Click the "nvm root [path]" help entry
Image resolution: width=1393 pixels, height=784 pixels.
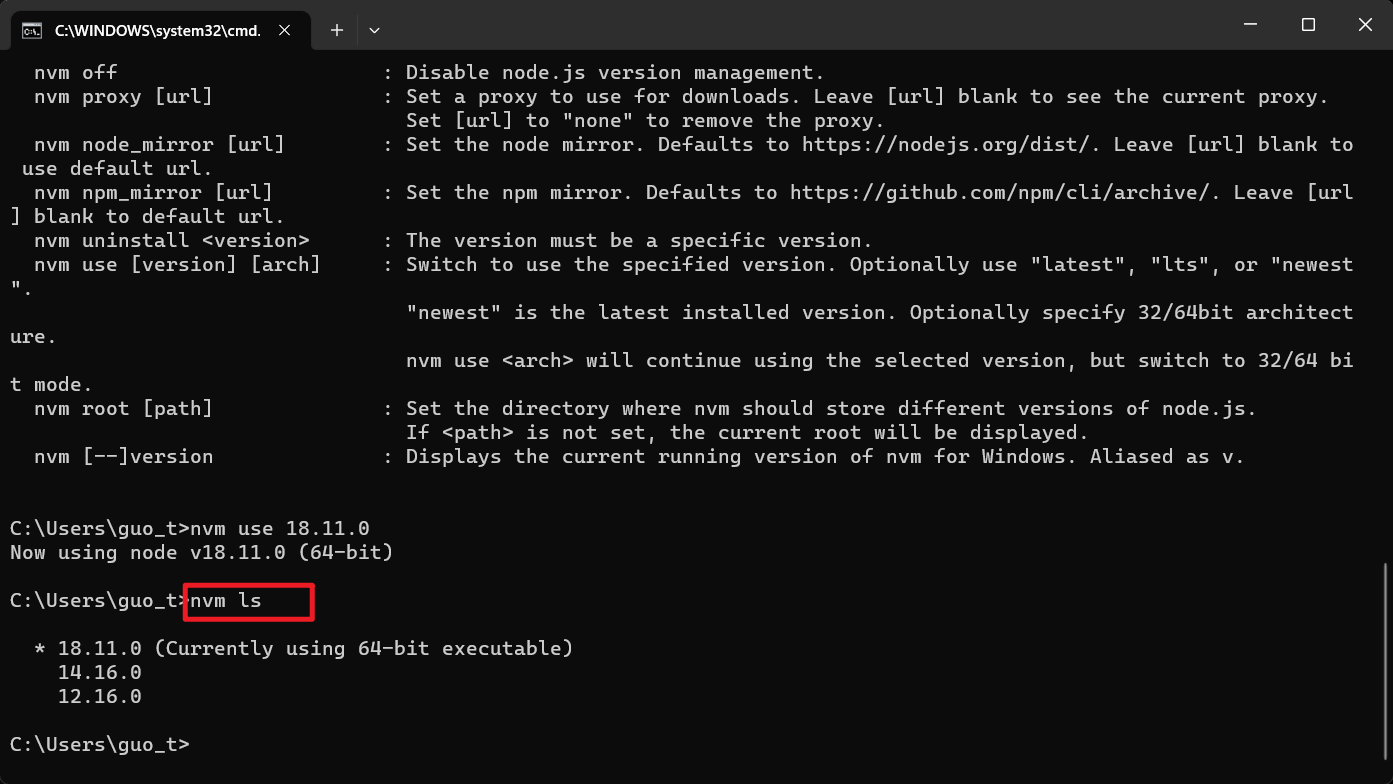click(x=123, y=409)
